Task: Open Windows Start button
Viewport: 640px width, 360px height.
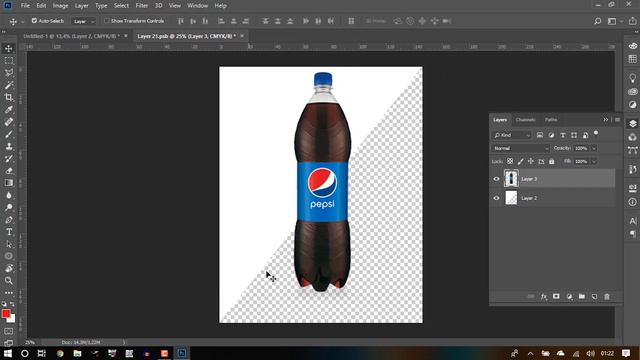Action: click(x=7, y=353)
